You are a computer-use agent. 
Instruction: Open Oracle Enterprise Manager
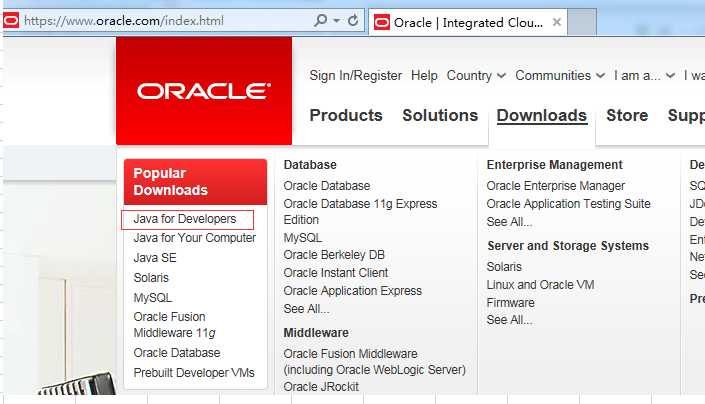(x=556, y=186)
